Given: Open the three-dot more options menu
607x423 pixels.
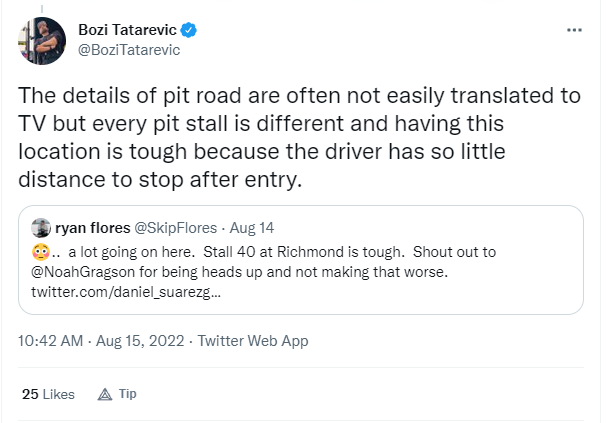Looking at the screenshot, I should (x=574, y=30).
